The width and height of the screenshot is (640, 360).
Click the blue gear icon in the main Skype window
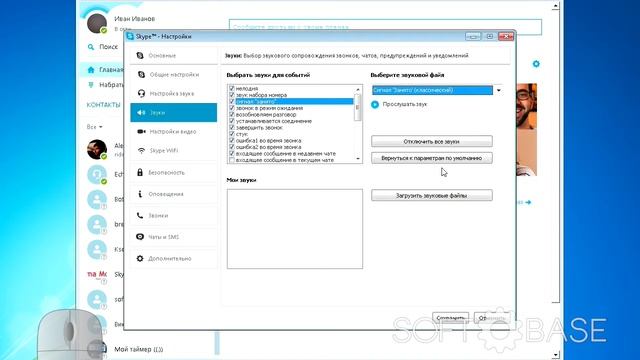[x=536, y=64]
